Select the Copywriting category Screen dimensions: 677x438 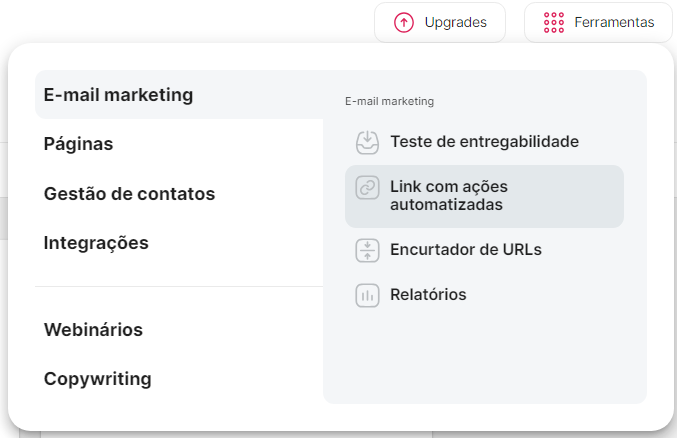pos(98,379)
